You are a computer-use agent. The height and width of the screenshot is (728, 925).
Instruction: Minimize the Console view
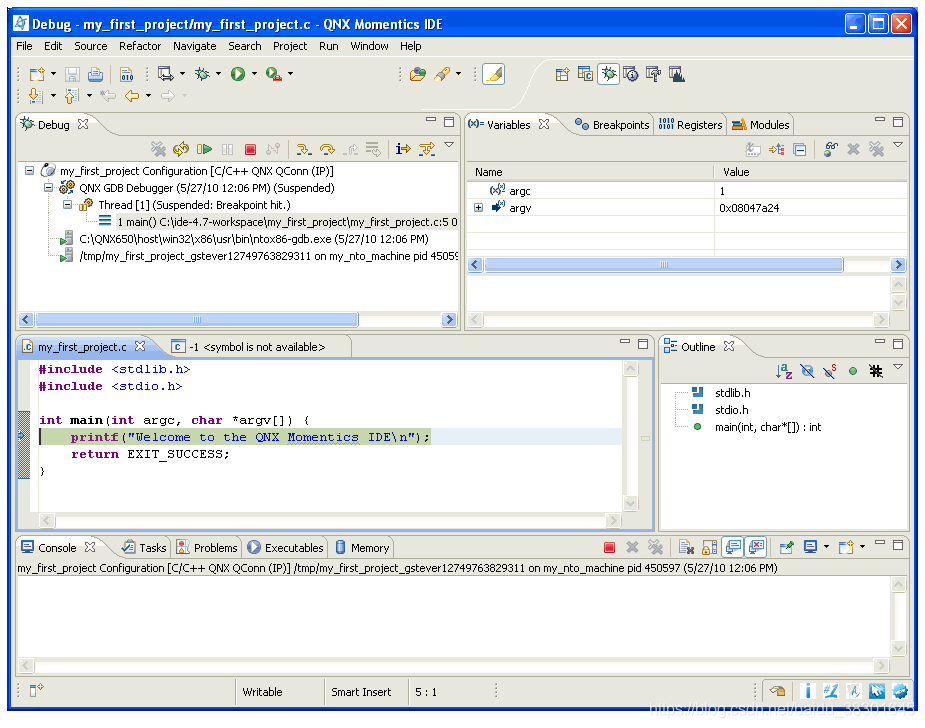click(x=880, y=542)
